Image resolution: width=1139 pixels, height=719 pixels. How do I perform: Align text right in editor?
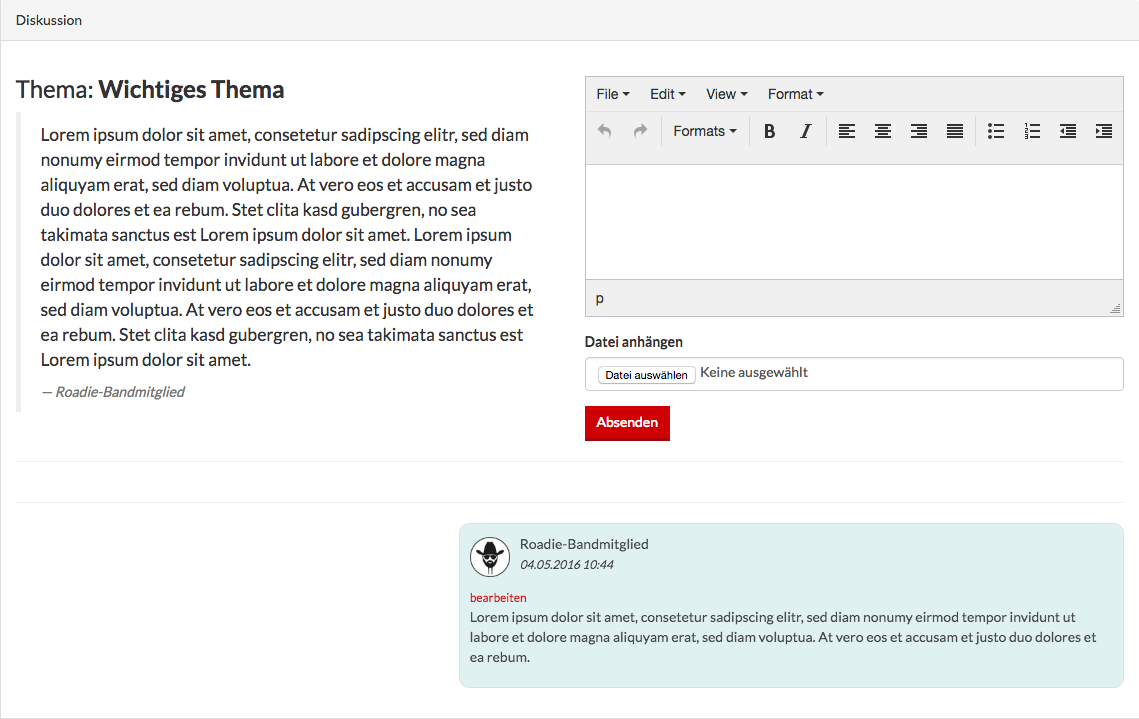click(919, 131)
